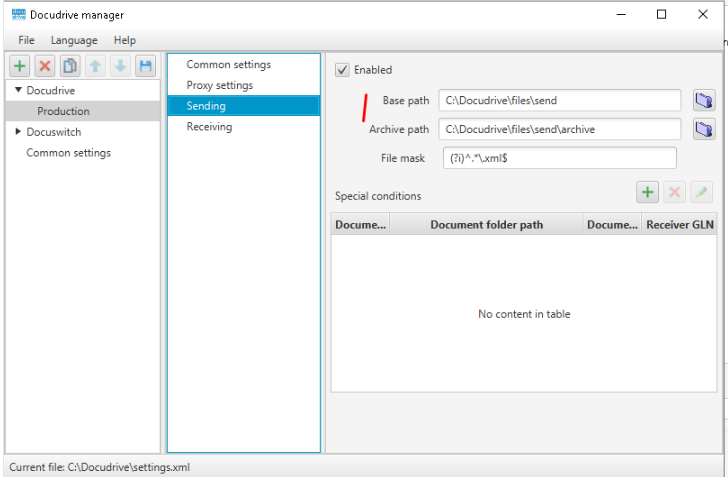
Task: Select the Sending section
Action: [244, 106]
